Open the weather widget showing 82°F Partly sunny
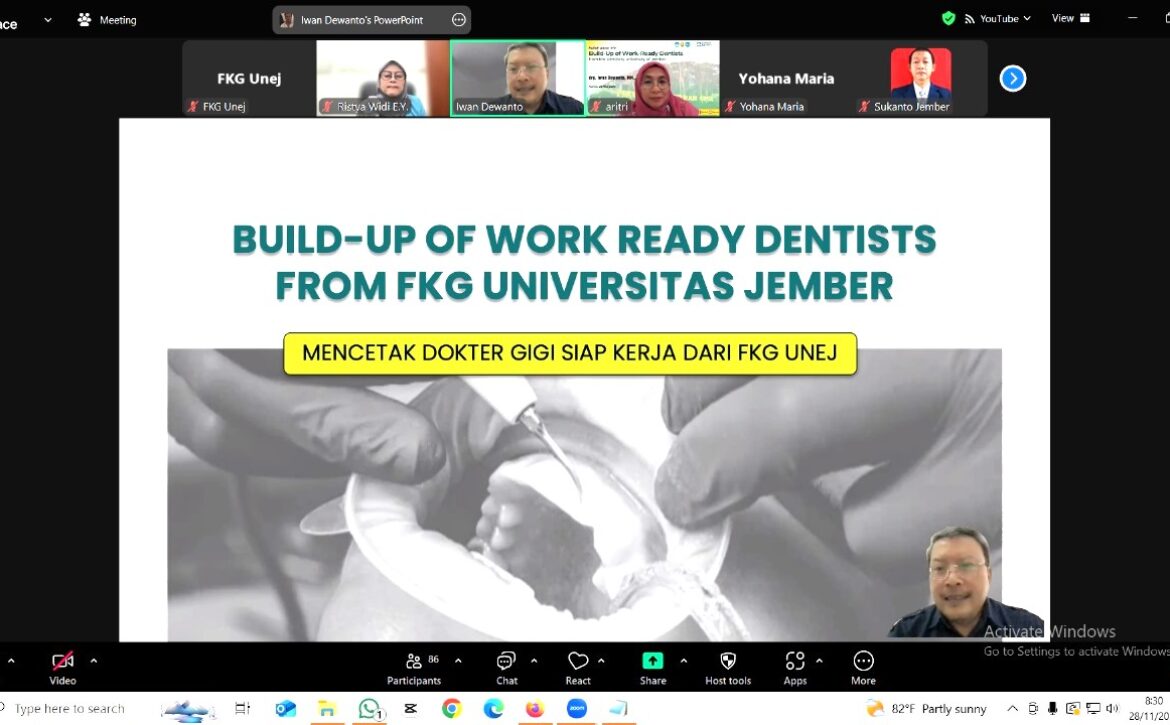The image size is (1170, 725). tap(926, 709)
